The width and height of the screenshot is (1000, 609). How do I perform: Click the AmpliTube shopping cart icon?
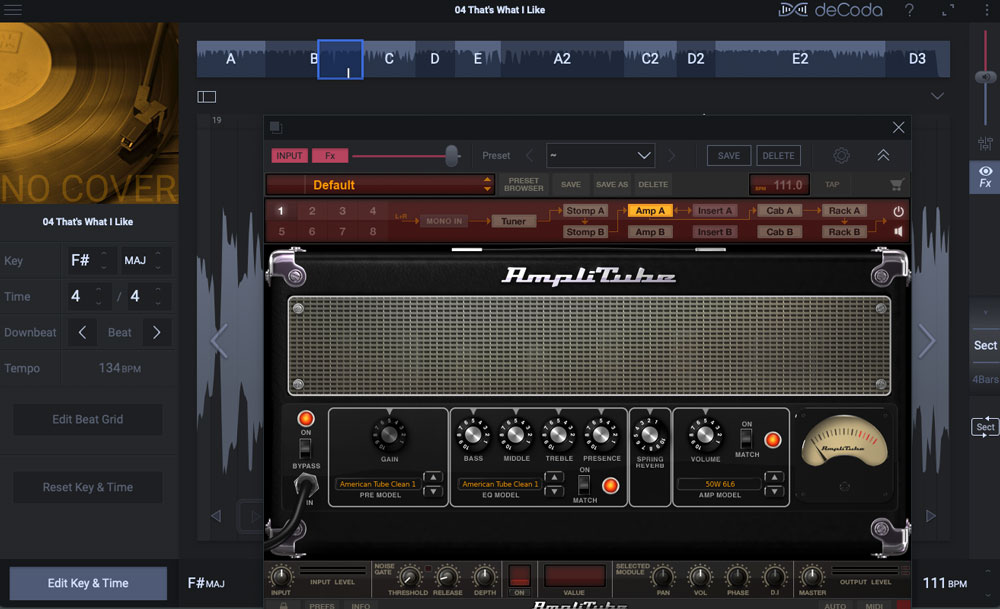click(x=897, y=185)
